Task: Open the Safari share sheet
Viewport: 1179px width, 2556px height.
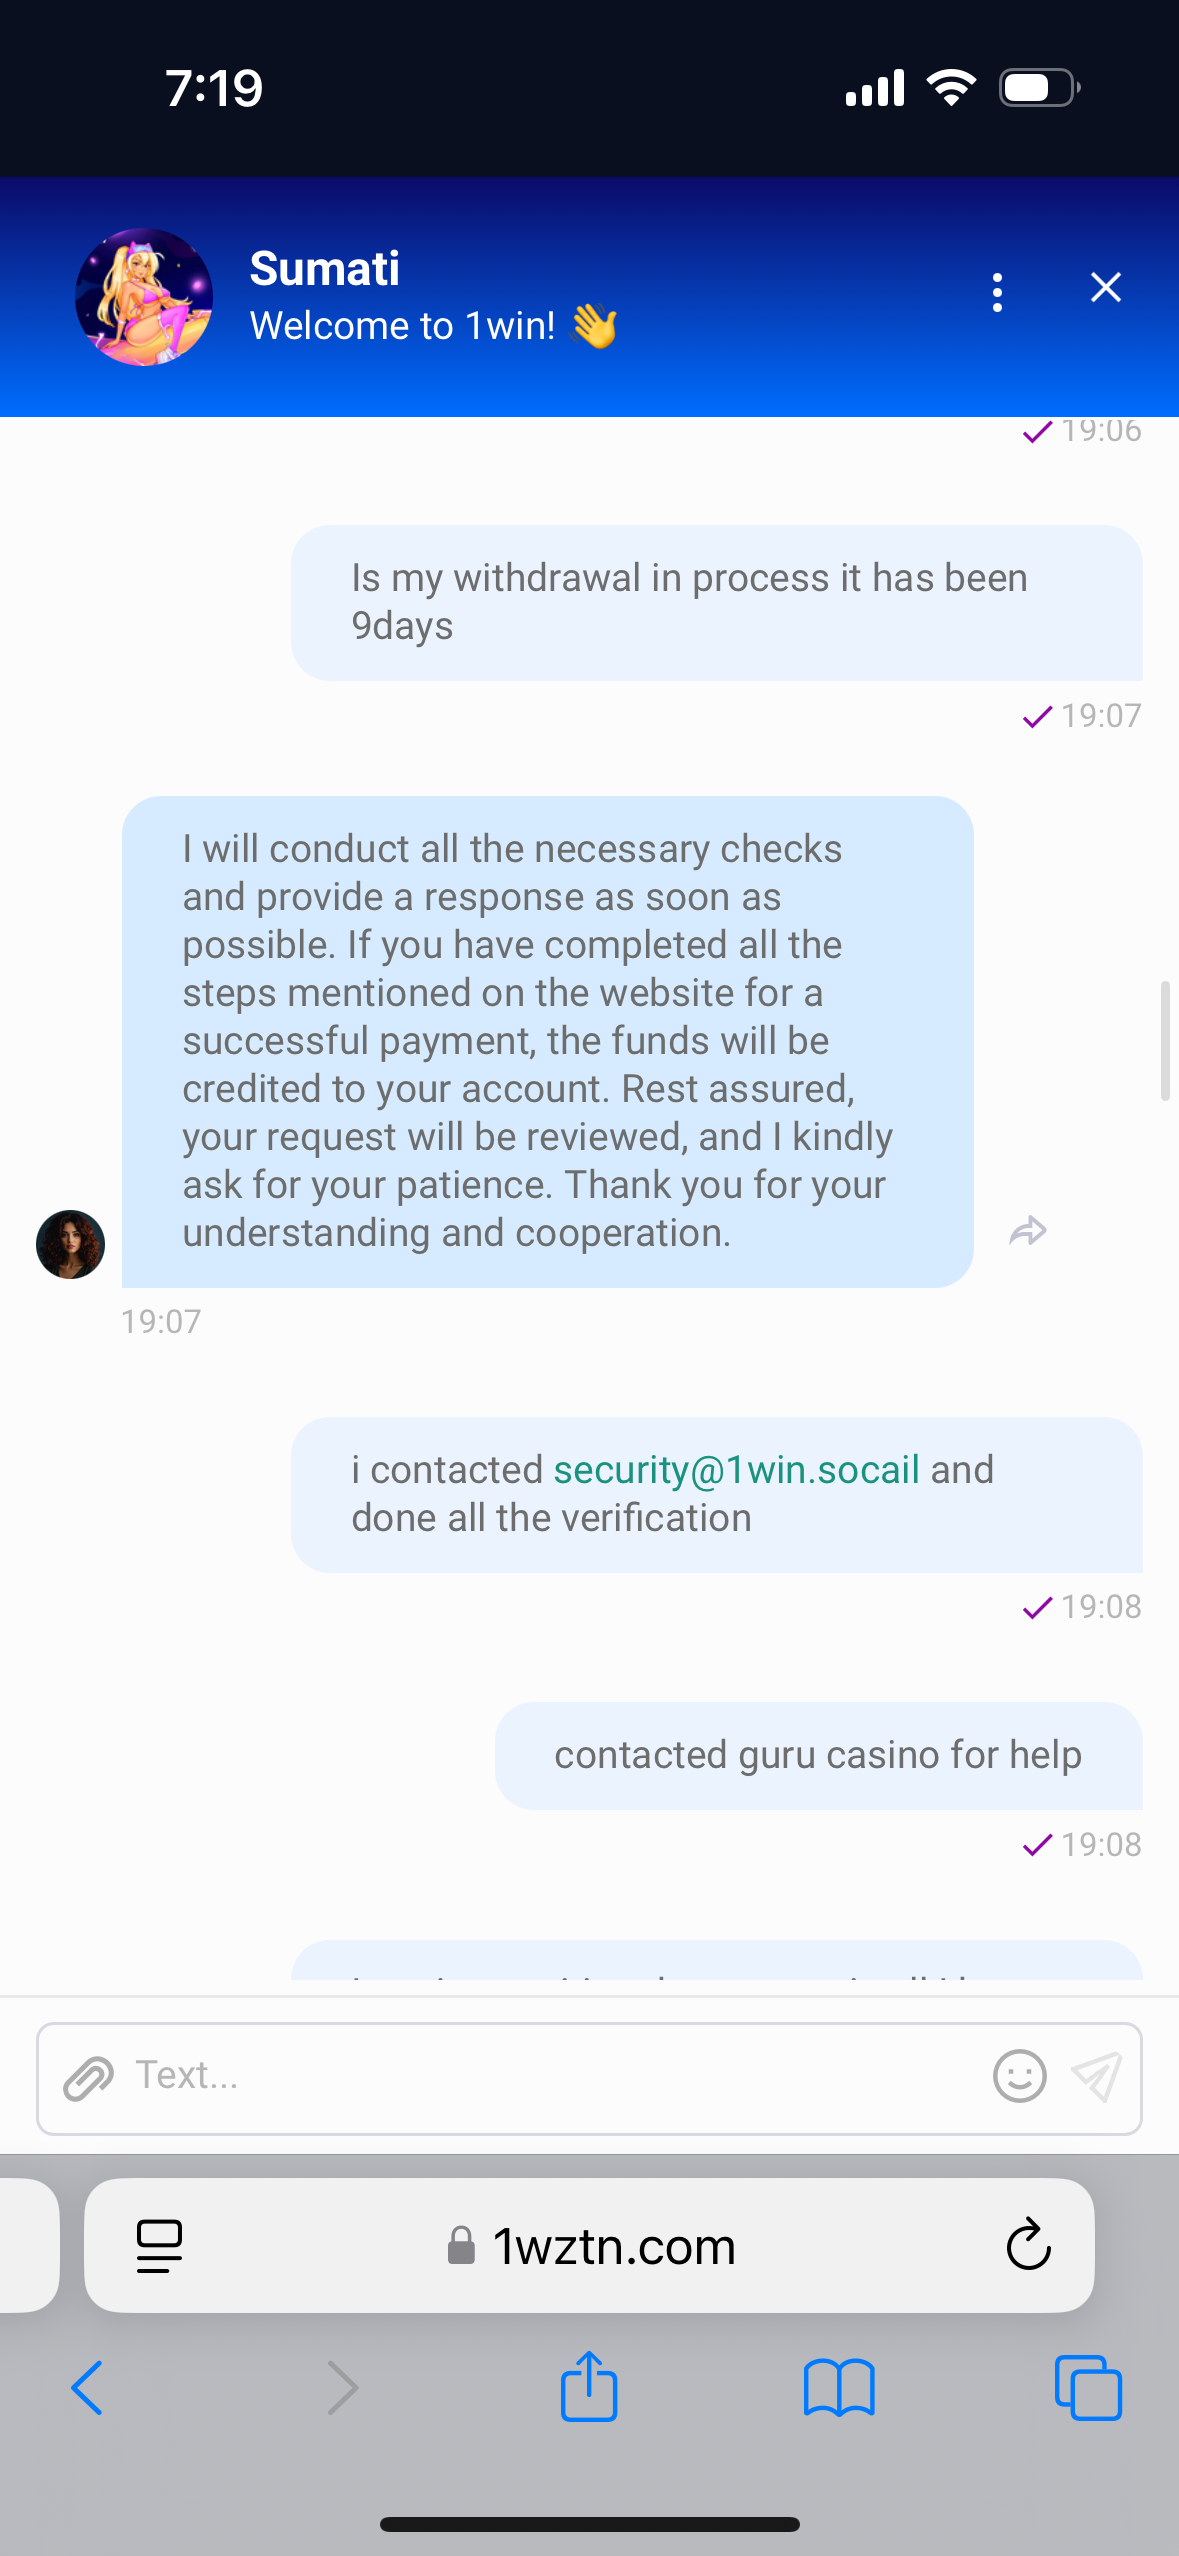Action: pos(589,2386)
